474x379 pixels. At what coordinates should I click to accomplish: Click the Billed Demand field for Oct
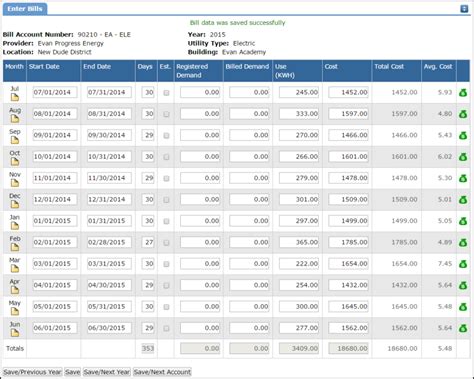[x=249, y=156]
